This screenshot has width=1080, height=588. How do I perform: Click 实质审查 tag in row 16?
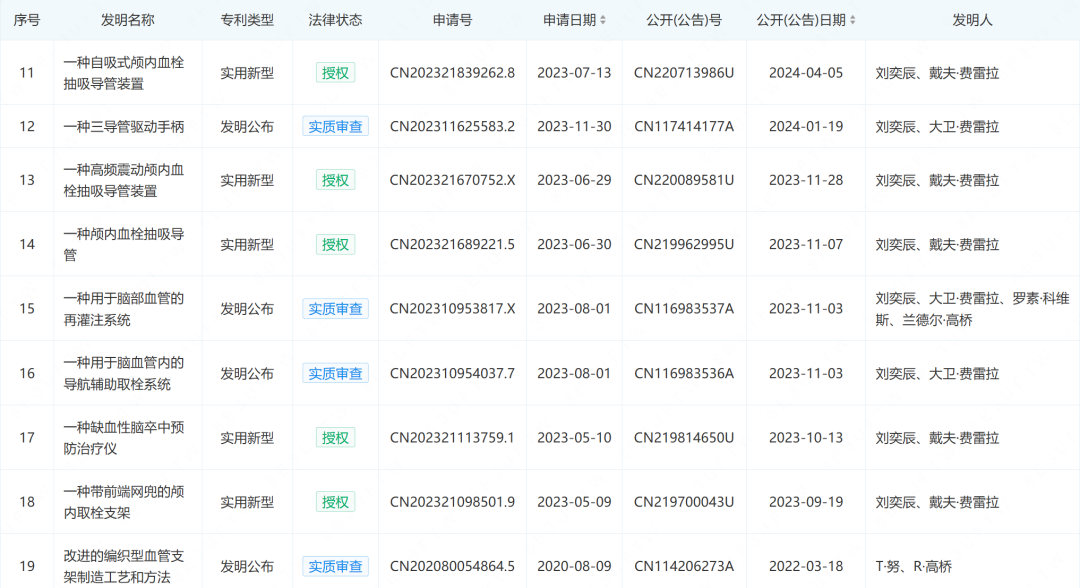tap(335, 373)
